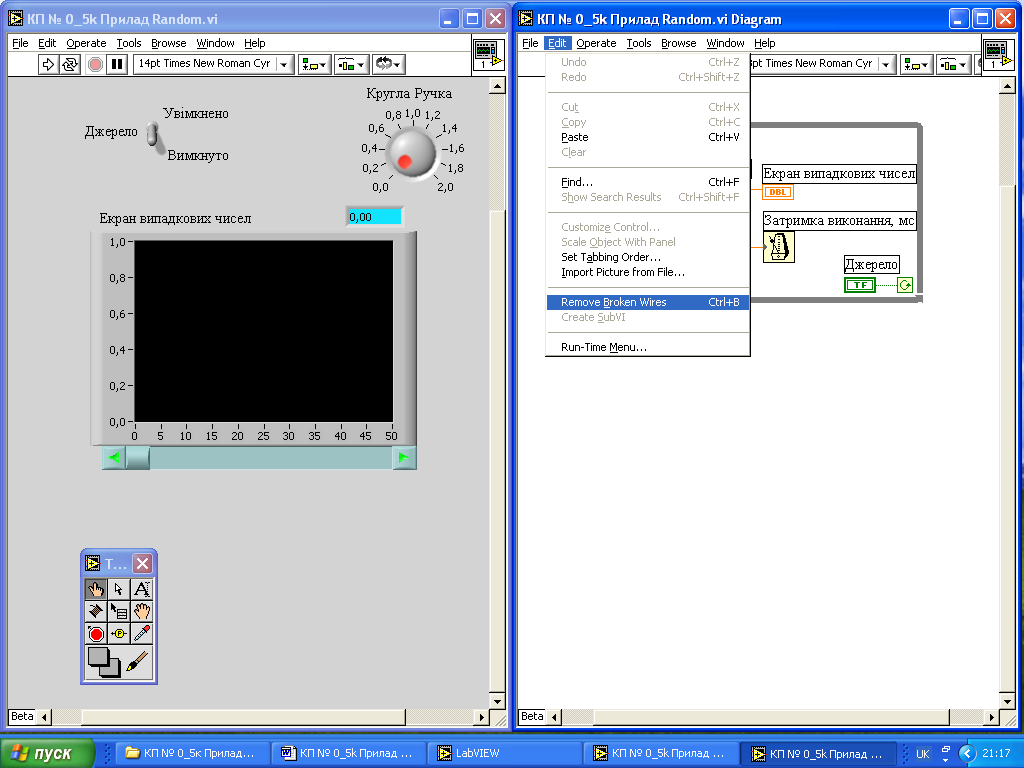This screenshot has width=1024, height=768.
Task: Choose Remove Broken Wires from Edit menu
Action: coord(647,302)
